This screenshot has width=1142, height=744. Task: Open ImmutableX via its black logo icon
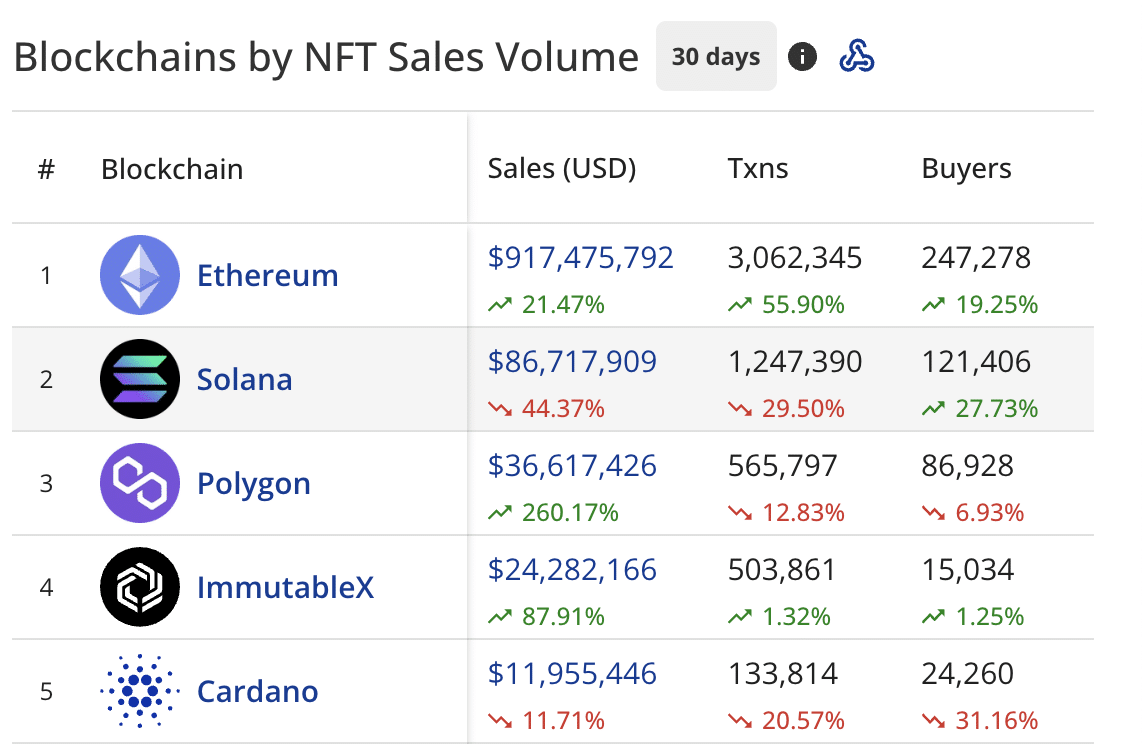pos(140,587)
